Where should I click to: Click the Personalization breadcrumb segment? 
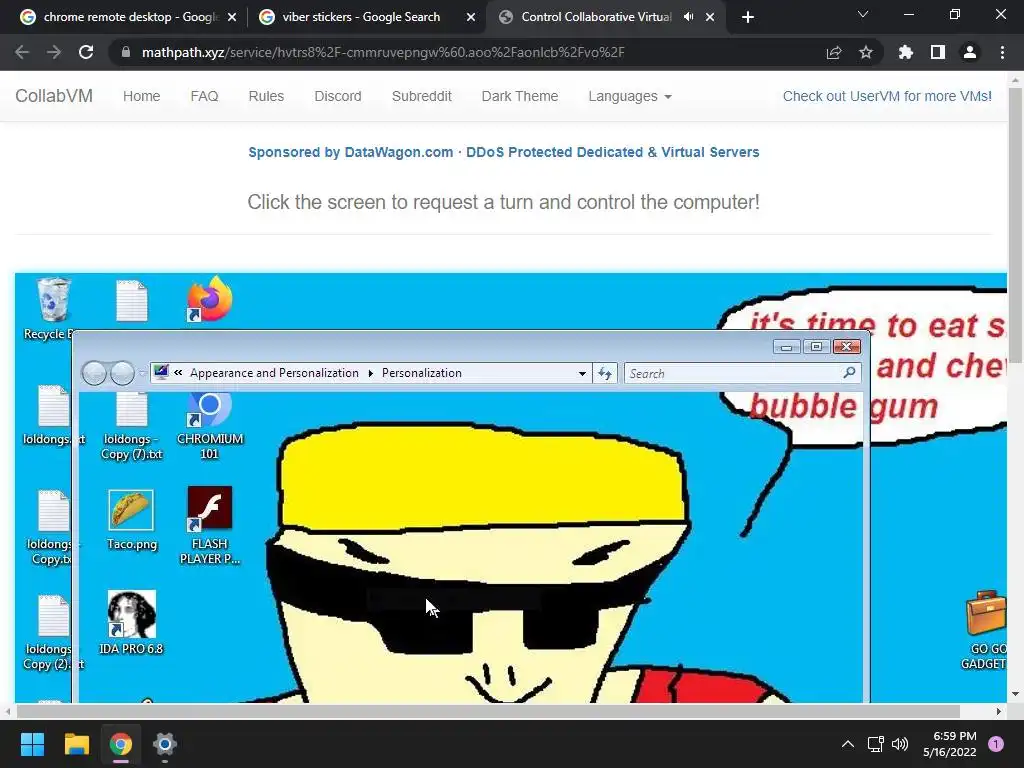click(x=422, y=373)
